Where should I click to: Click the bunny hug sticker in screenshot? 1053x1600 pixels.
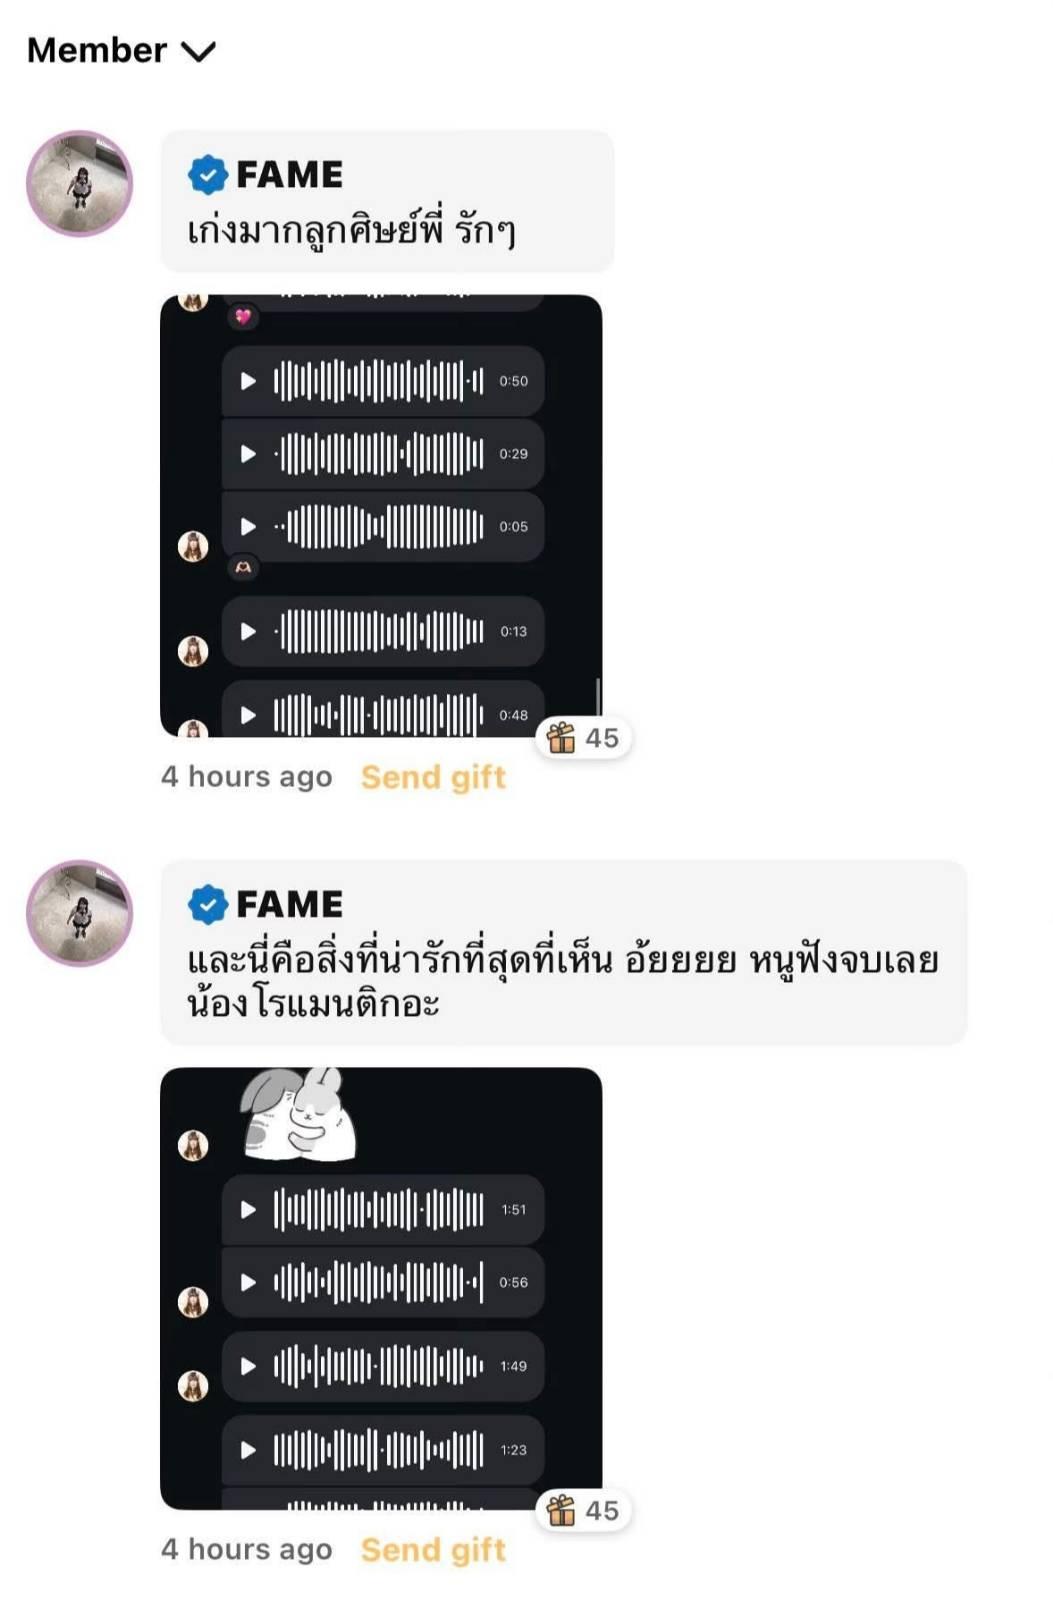tap(298, 1114)
